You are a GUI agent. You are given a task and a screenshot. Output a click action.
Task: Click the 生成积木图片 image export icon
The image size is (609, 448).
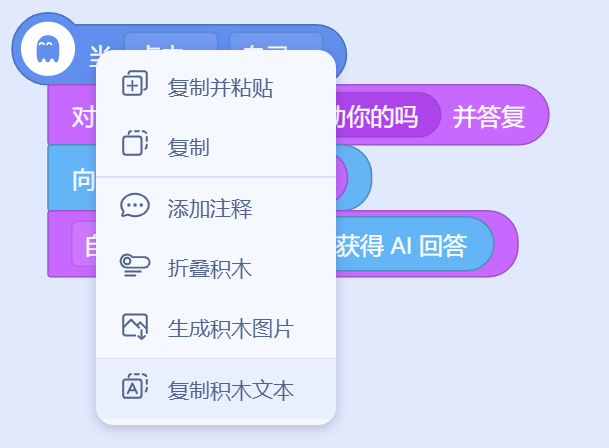pos(135,326)
